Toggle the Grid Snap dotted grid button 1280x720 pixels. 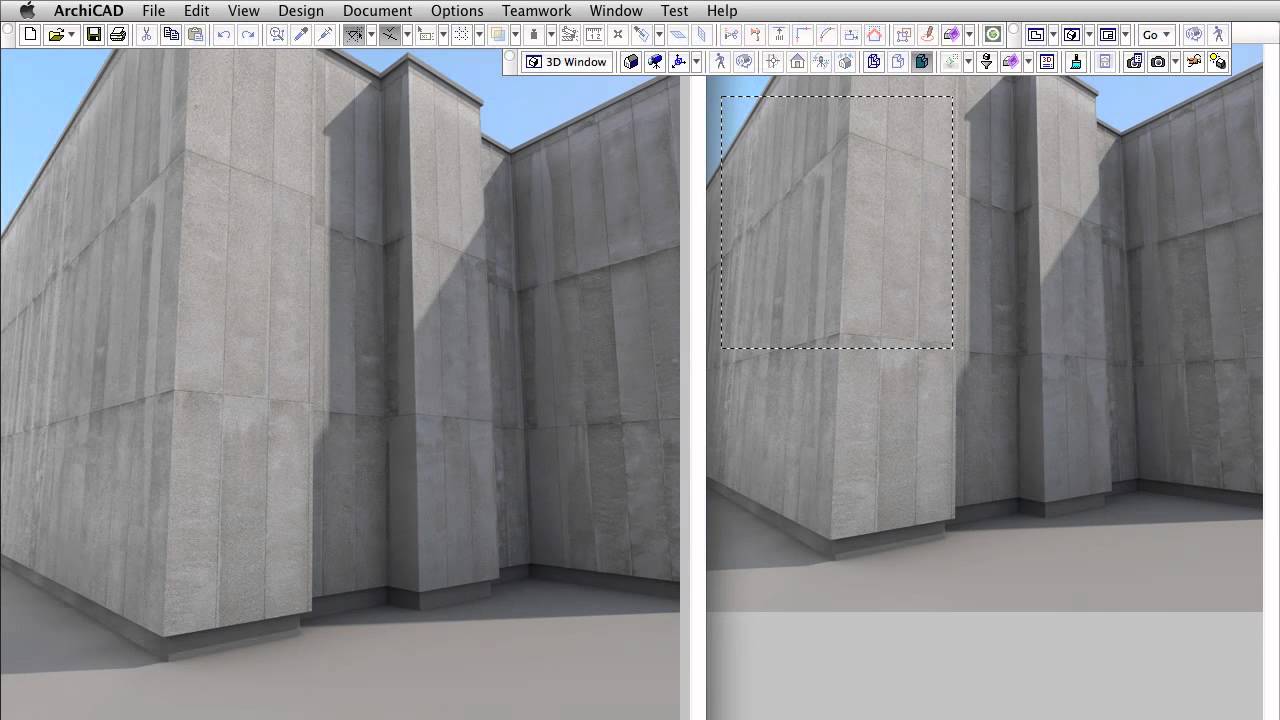[x=462, y=35]
